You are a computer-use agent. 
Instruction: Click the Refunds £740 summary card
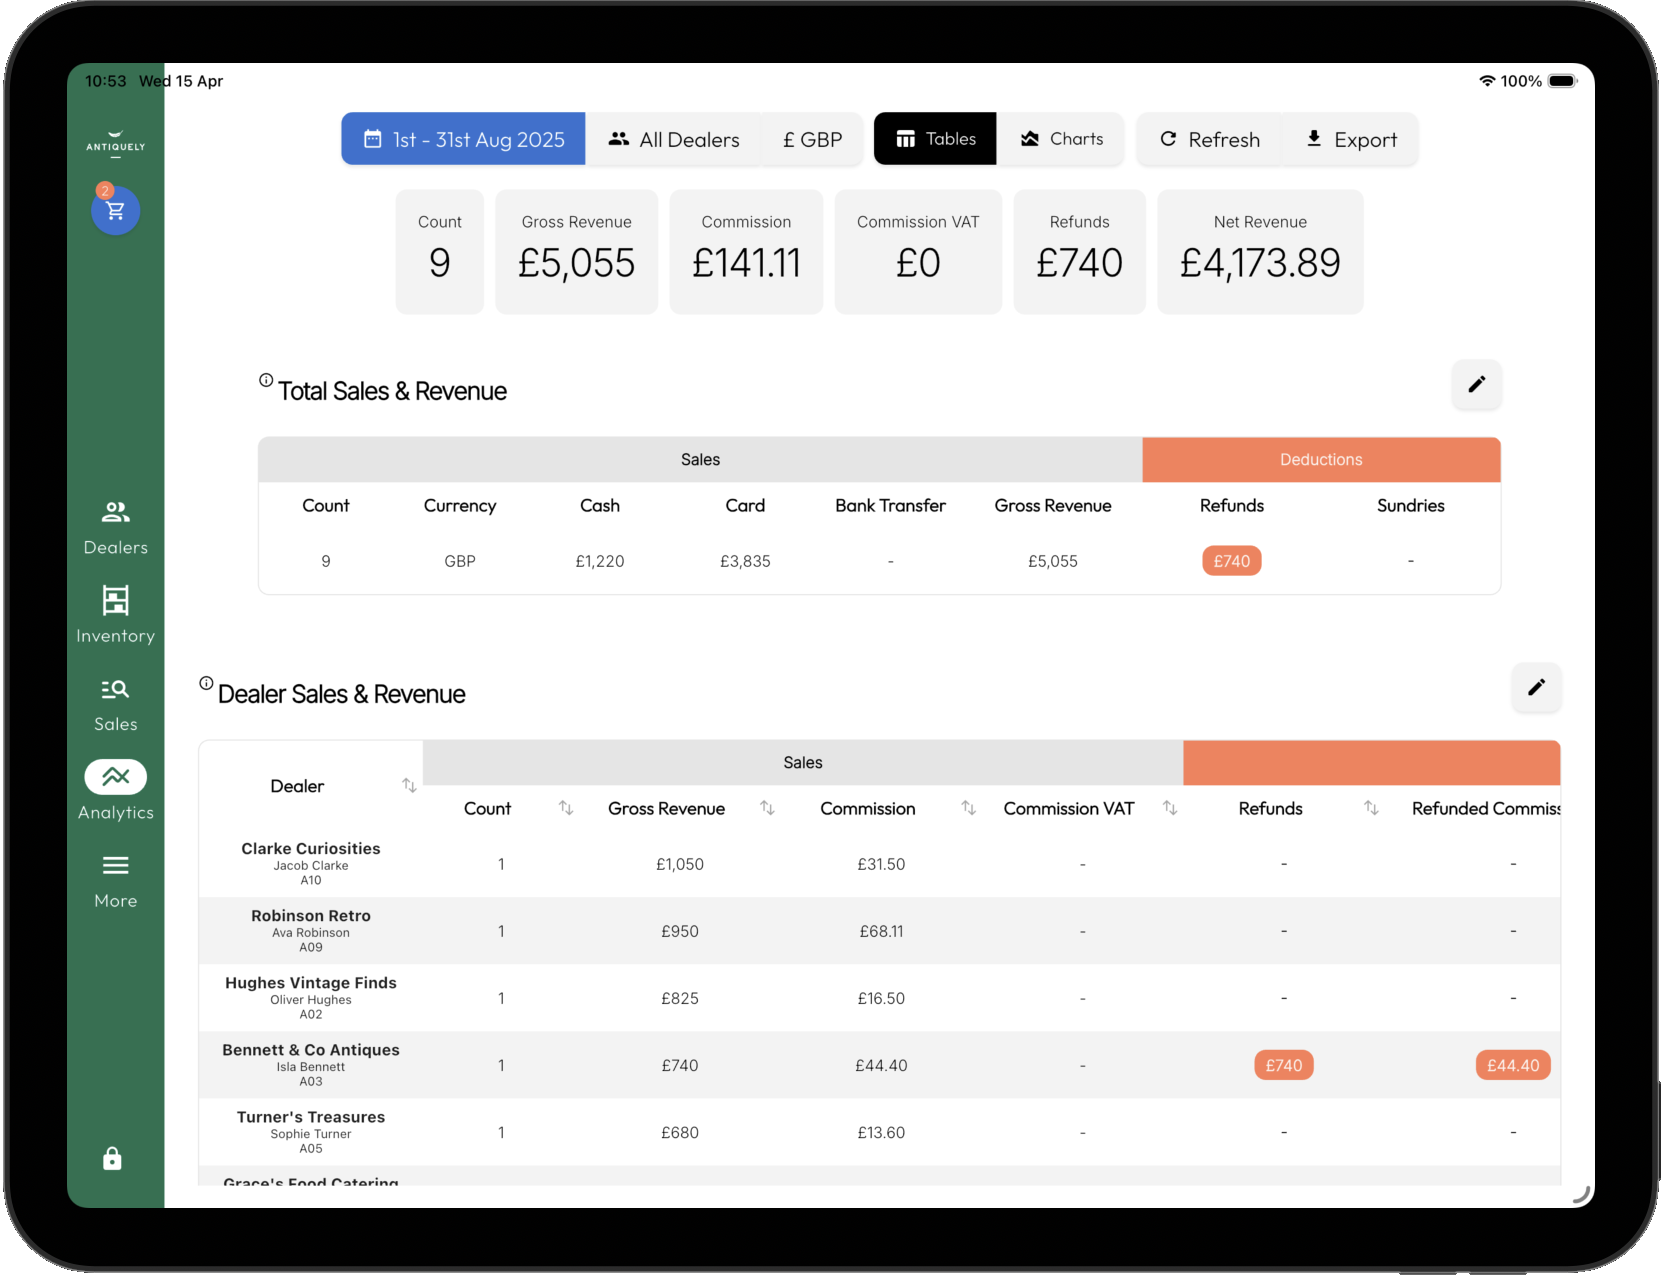pyautogui.click(x=1079, y=252)
